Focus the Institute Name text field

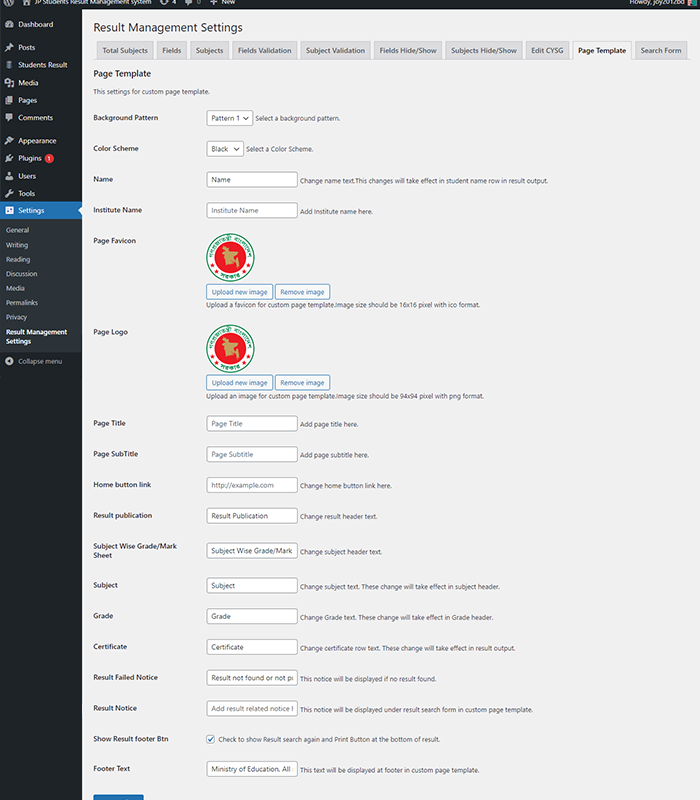click(x=252, y=211)
